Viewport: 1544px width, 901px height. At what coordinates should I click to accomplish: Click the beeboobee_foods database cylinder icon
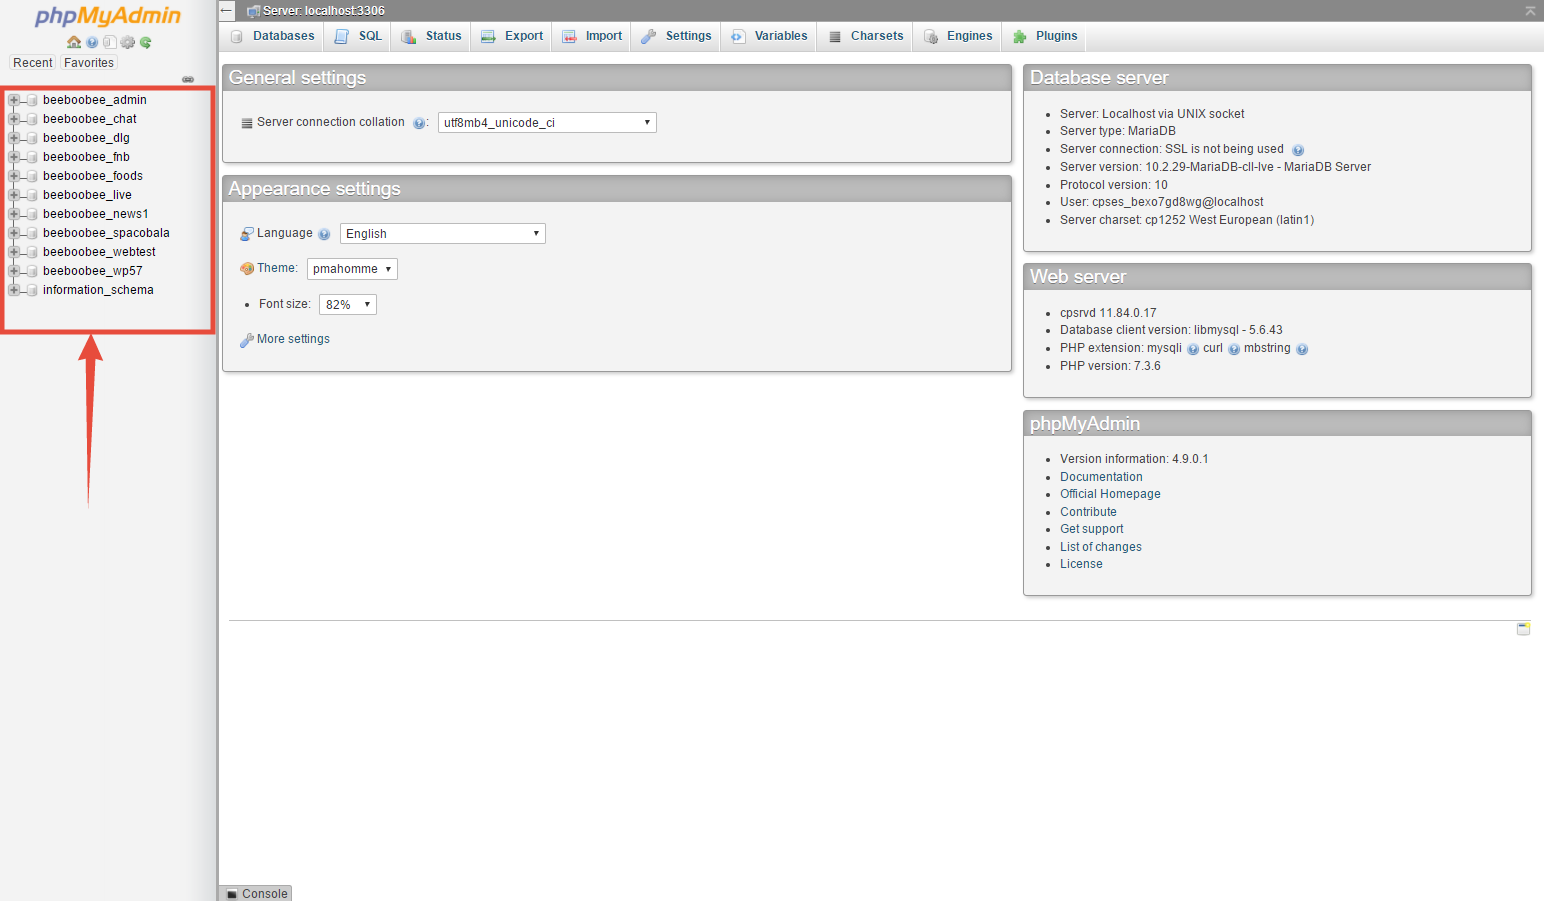click(32, 176)
